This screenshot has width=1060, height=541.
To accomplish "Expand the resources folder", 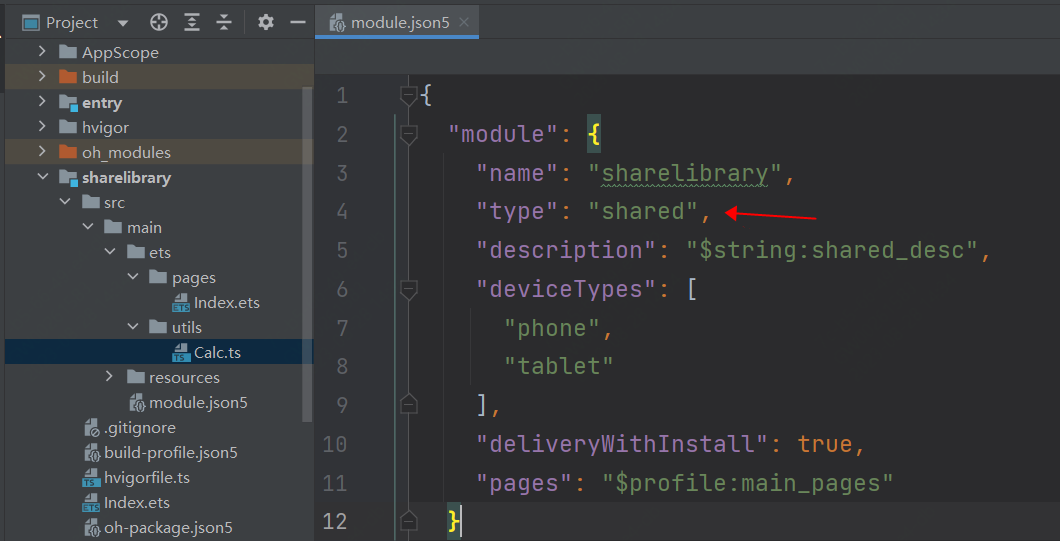I will (110, 377).
